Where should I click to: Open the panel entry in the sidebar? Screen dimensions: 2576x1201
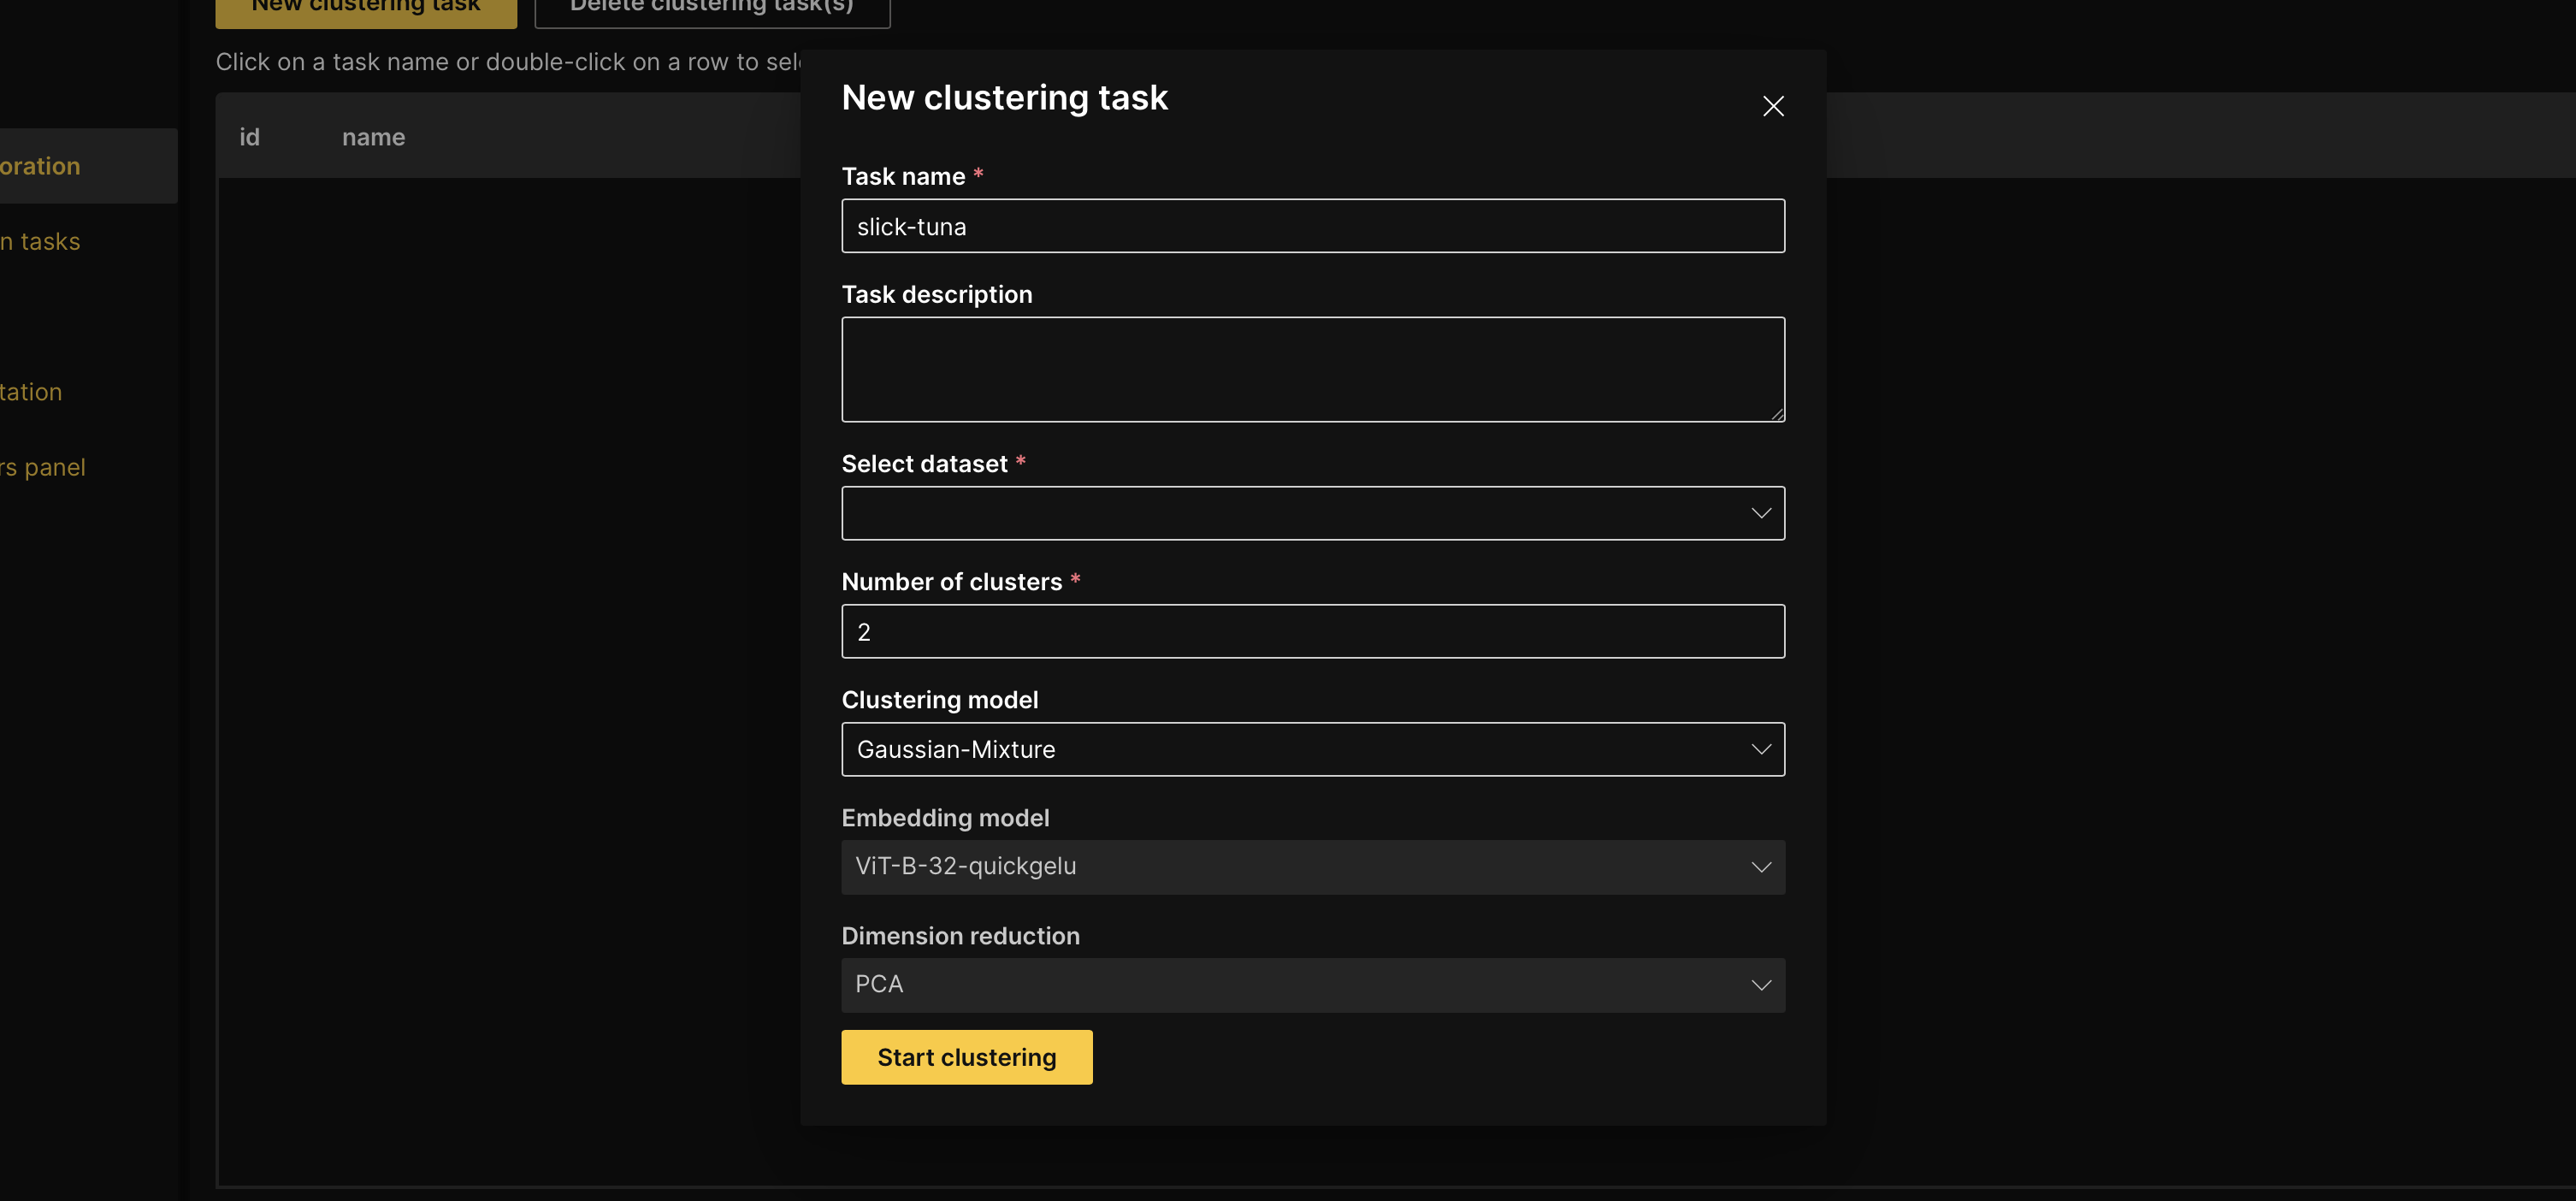[42, 466]
